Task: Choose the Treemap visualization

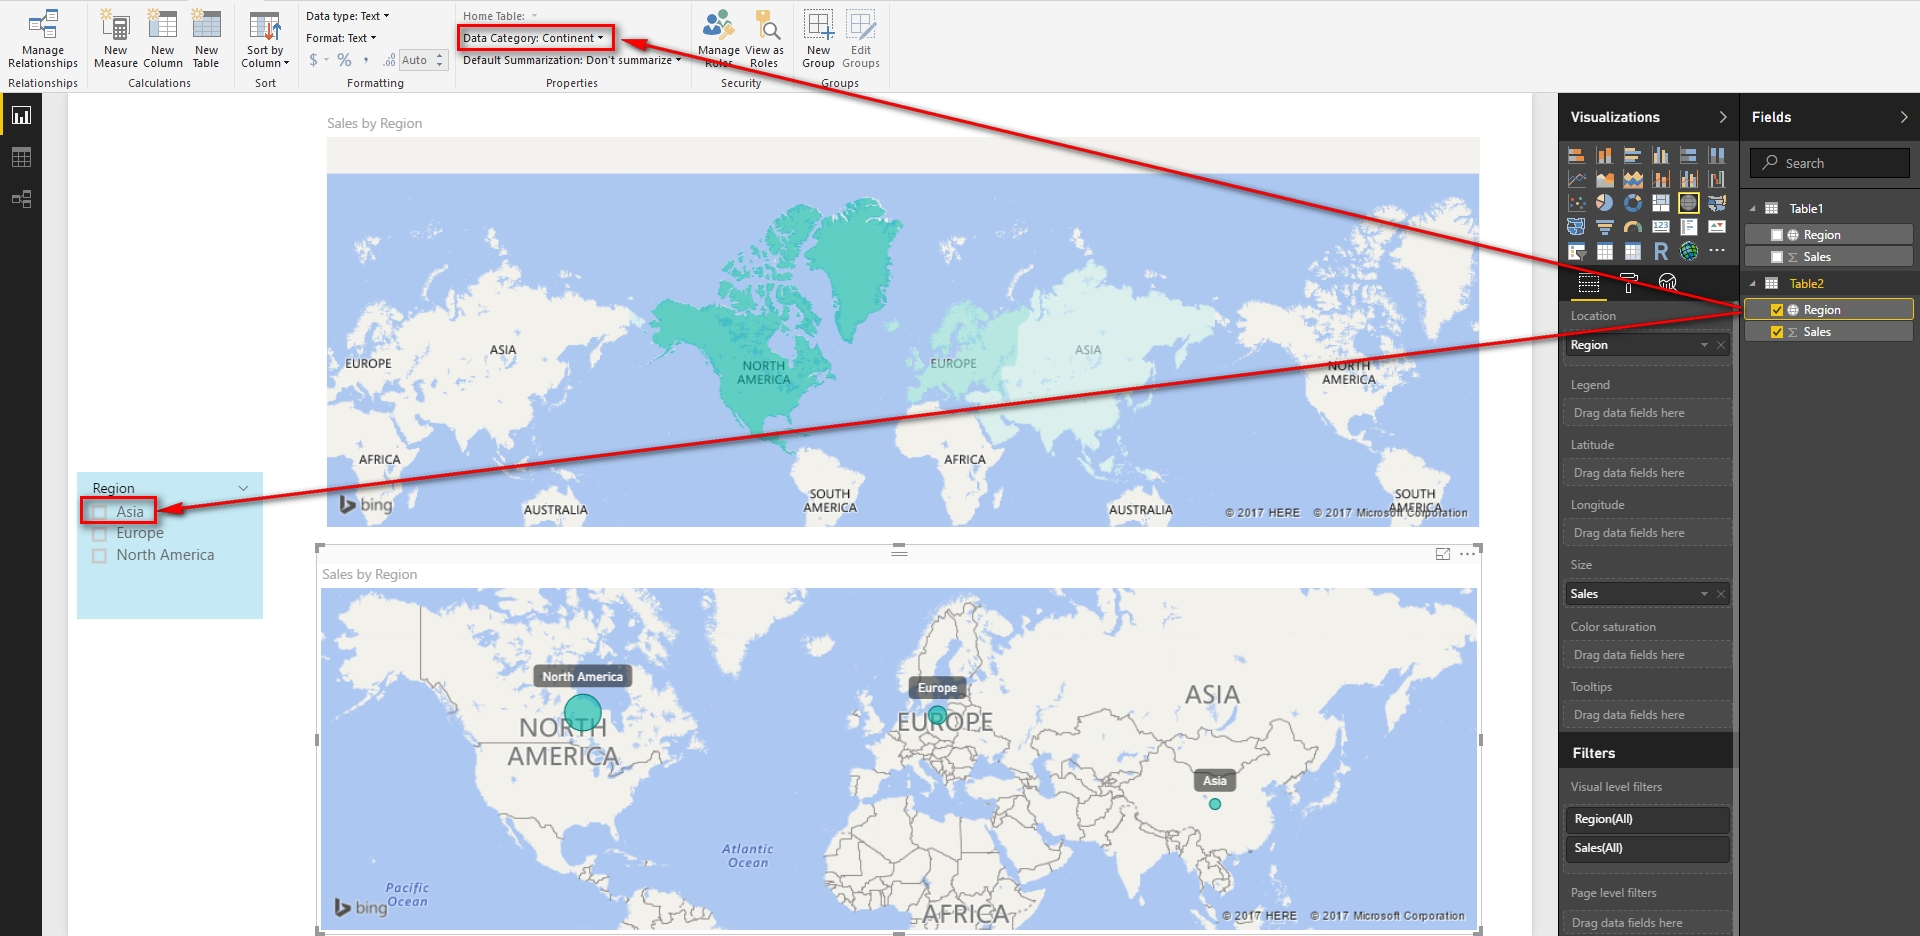Action: coord(1660,203)
